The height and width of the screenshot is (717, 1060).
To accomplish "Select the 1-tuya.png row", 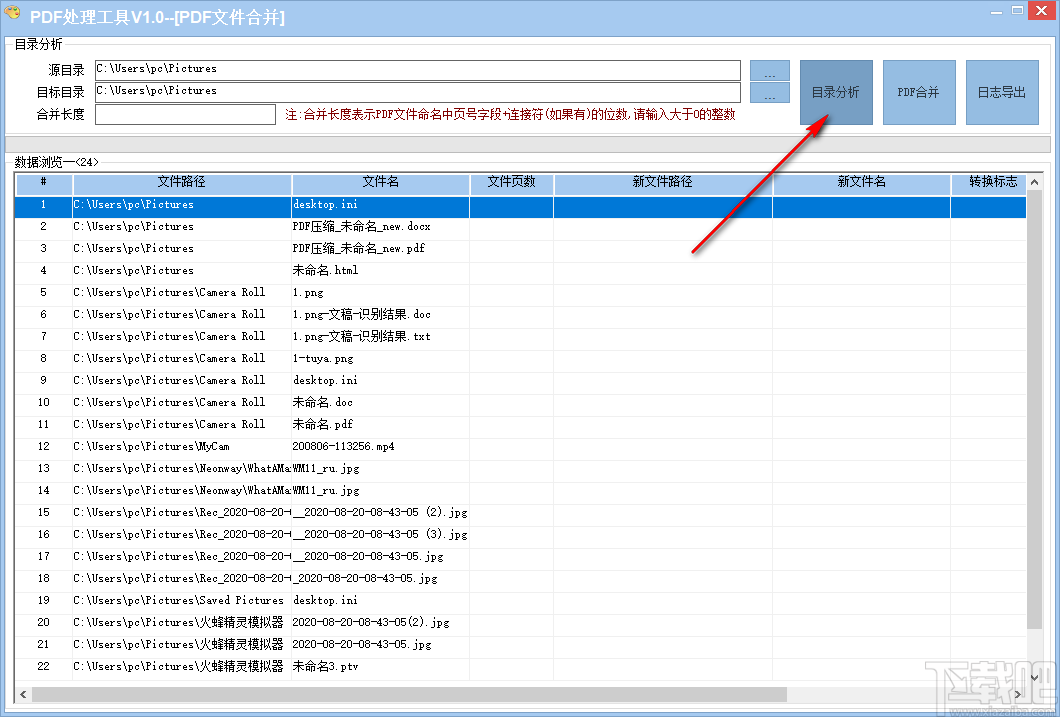I will click(x=521, y=359).
